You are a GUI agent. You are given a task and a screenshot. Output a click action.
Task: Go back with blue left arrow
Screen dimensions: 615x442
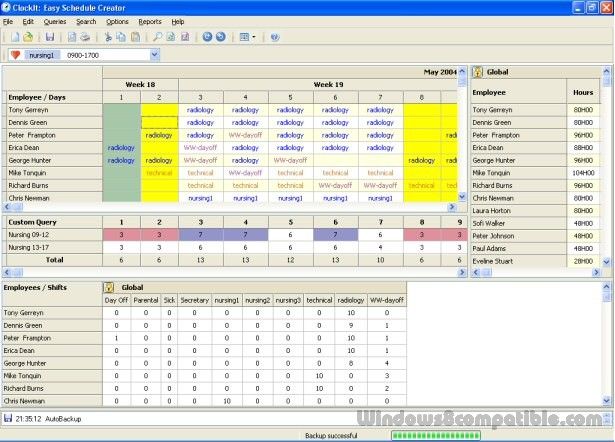pos(207,37)
